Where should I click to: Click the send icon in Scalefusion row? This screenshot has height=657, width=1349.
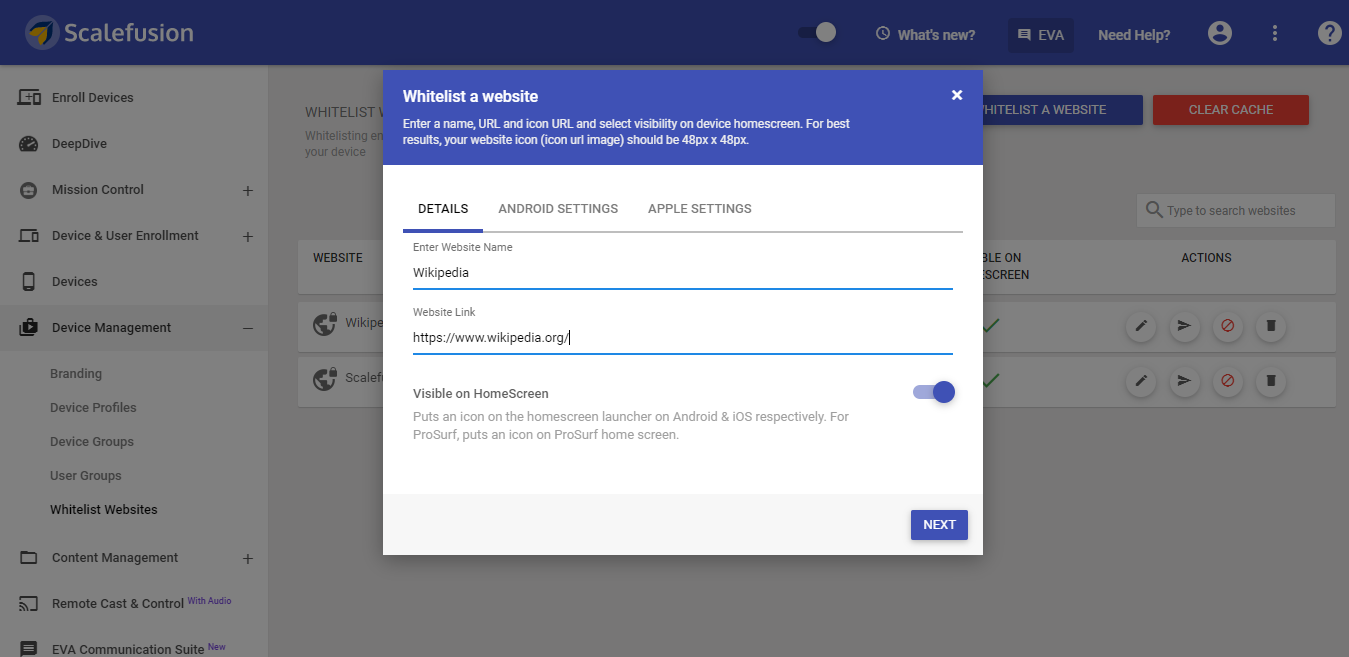coord(1184,381)
